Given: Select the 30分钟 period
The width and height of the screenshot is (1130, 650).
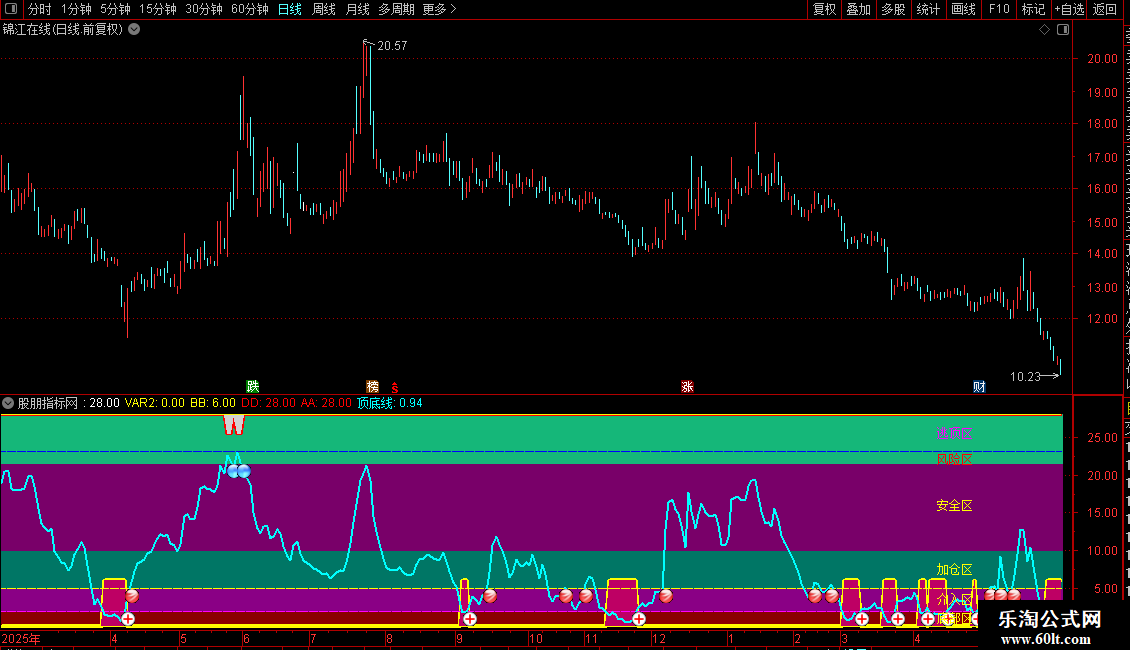Looking at the screenshot, I should pos(204,9).
